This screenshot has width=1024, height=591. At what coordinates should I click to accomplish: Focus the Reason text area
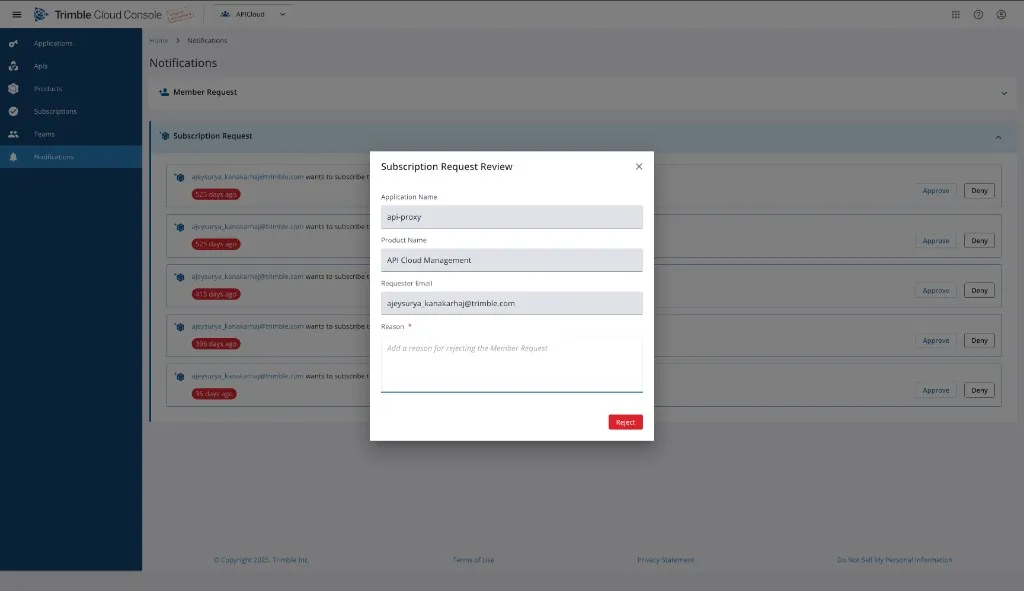click(511, 363)
